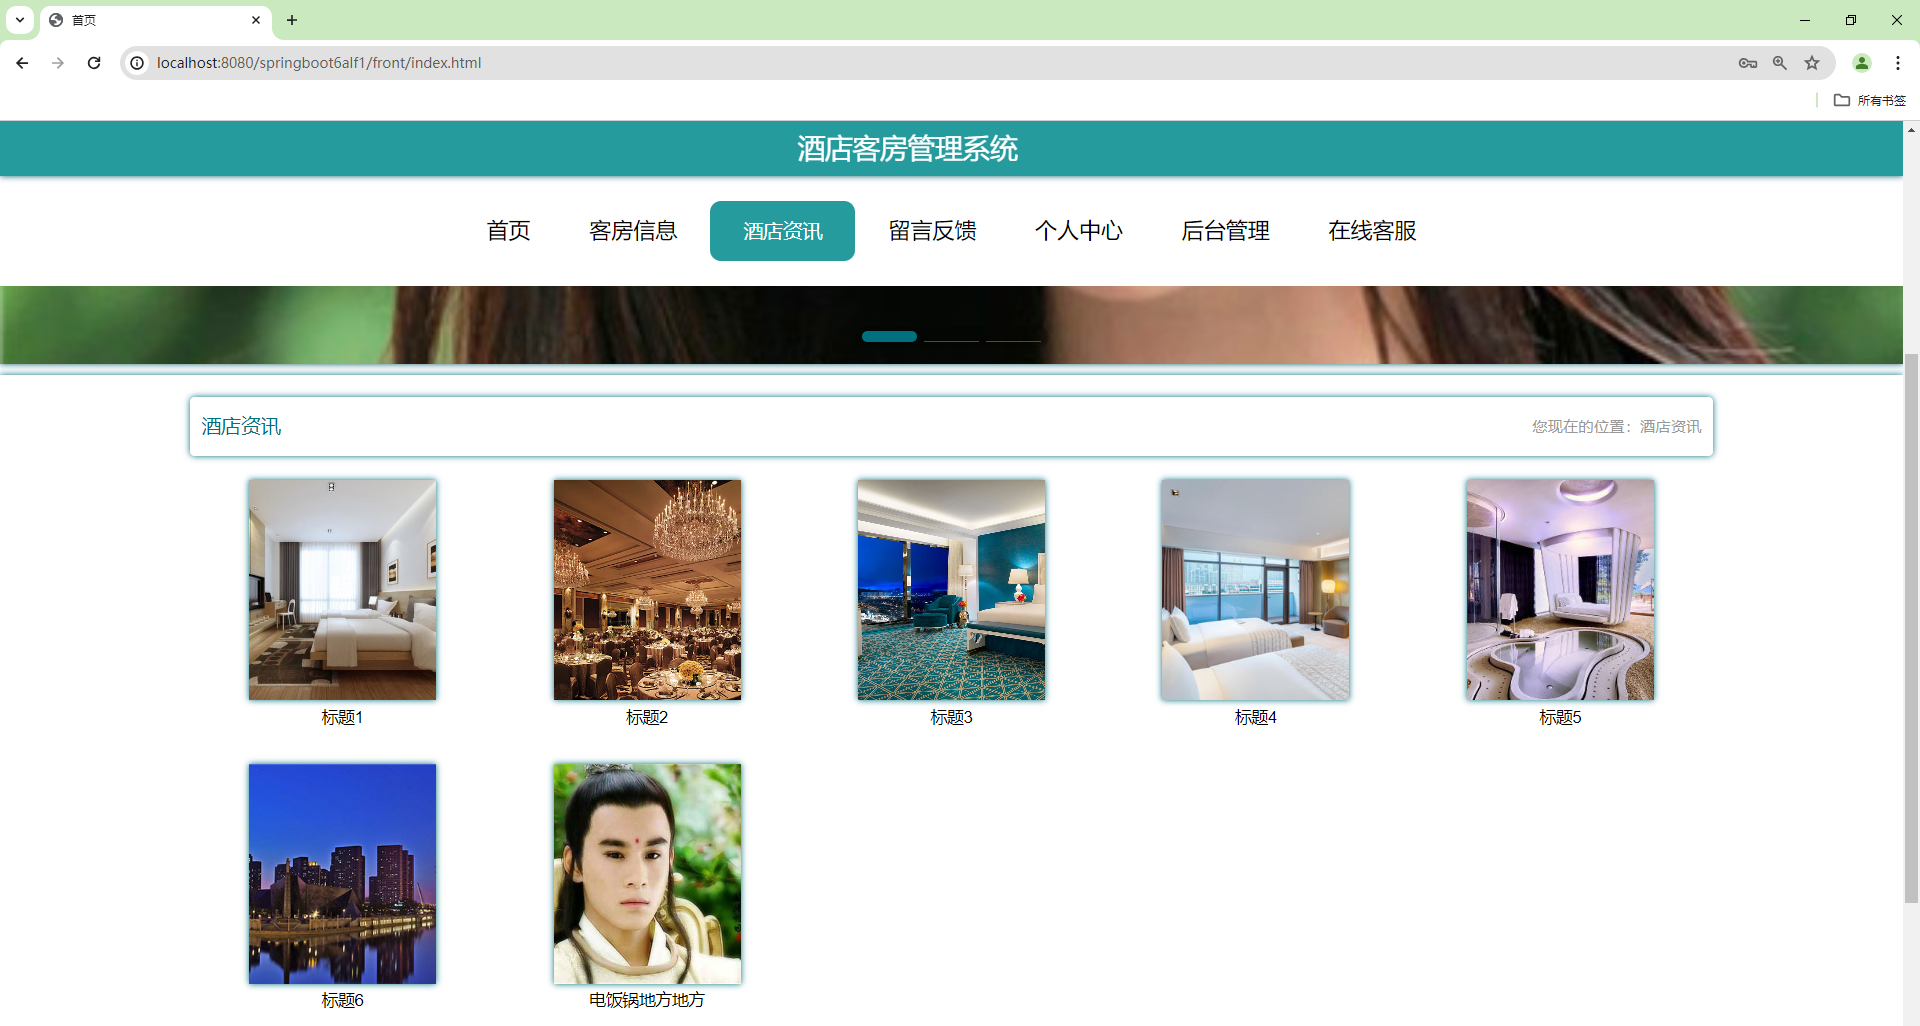This screenshot has height=1026, width=1920.
Task: Click the second carousel indicator dot
Action: [x=951, y=340]
